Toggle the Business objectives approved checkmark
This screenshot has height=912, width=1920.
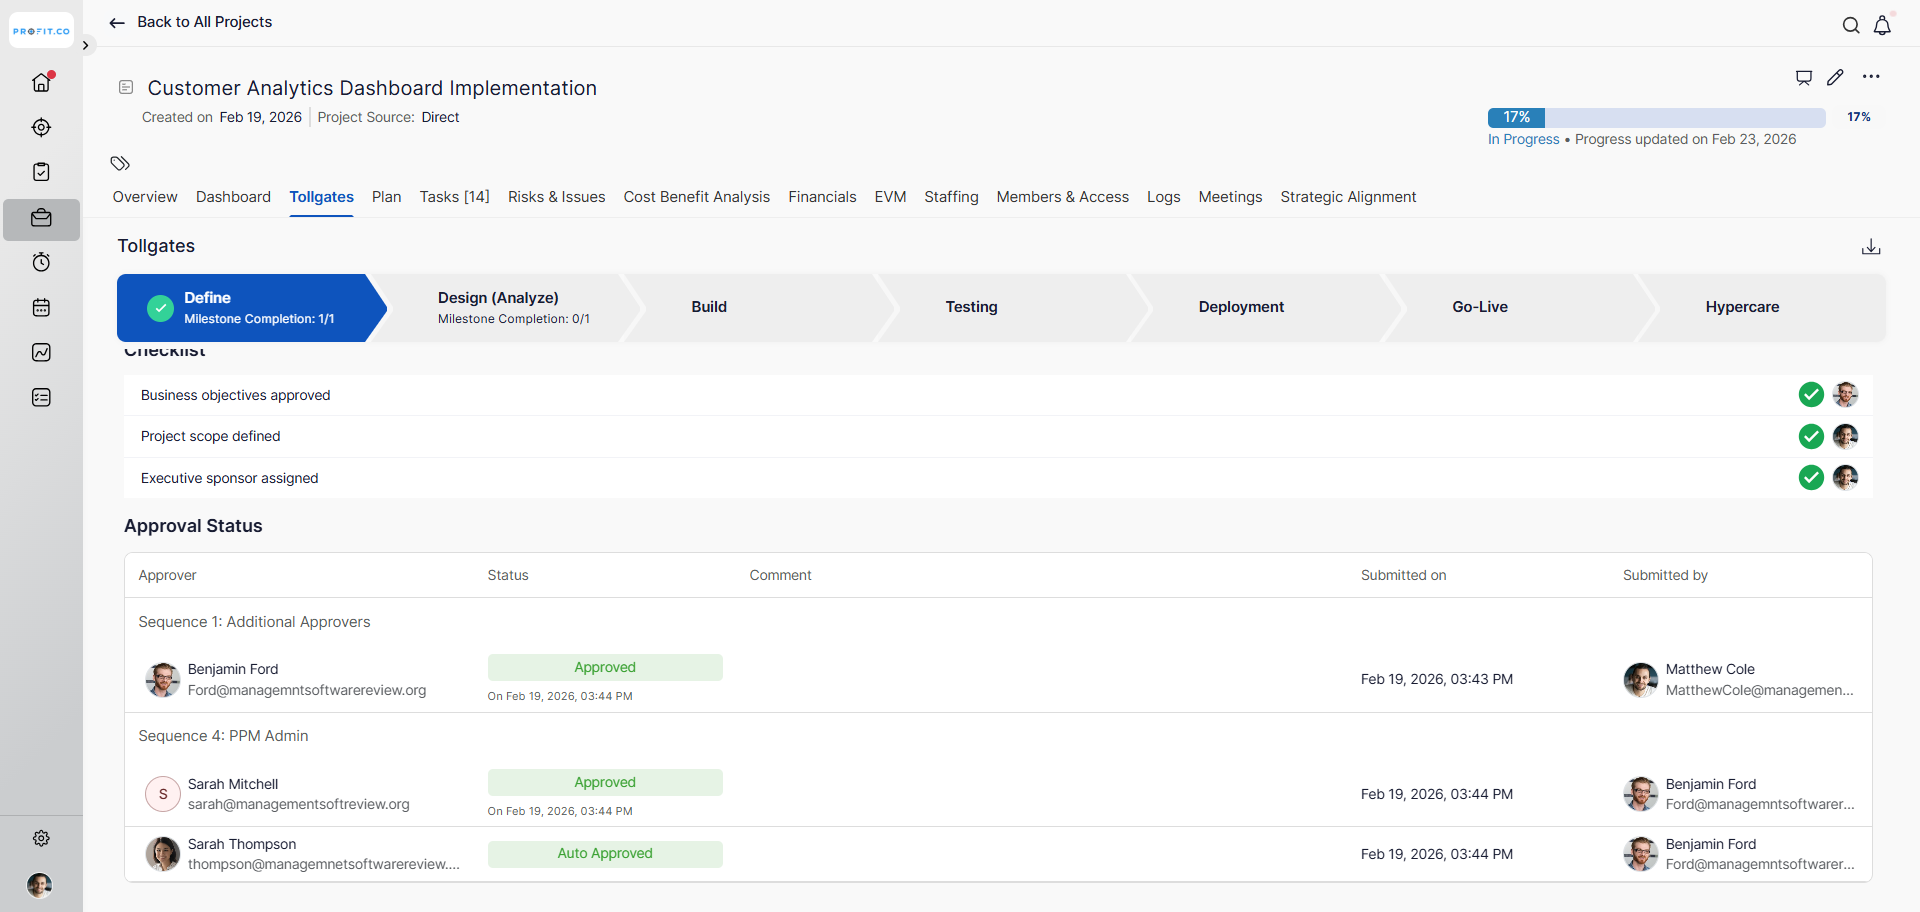(x=1811, y=395)
